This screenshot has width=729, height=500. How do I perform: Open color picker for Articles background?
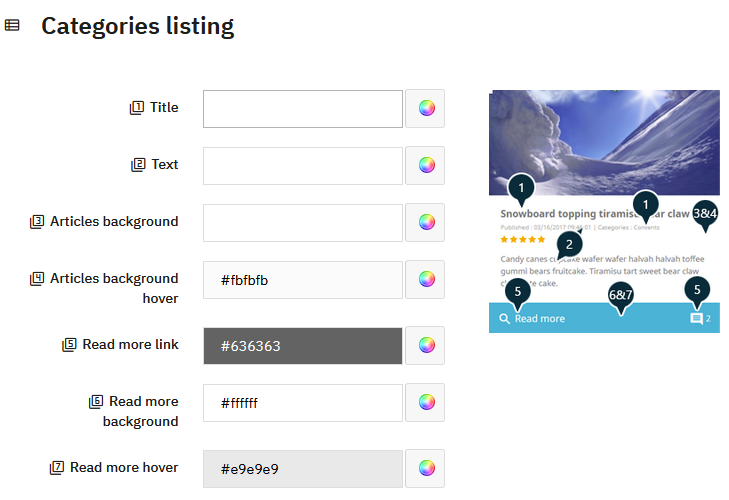coord(426,223)
